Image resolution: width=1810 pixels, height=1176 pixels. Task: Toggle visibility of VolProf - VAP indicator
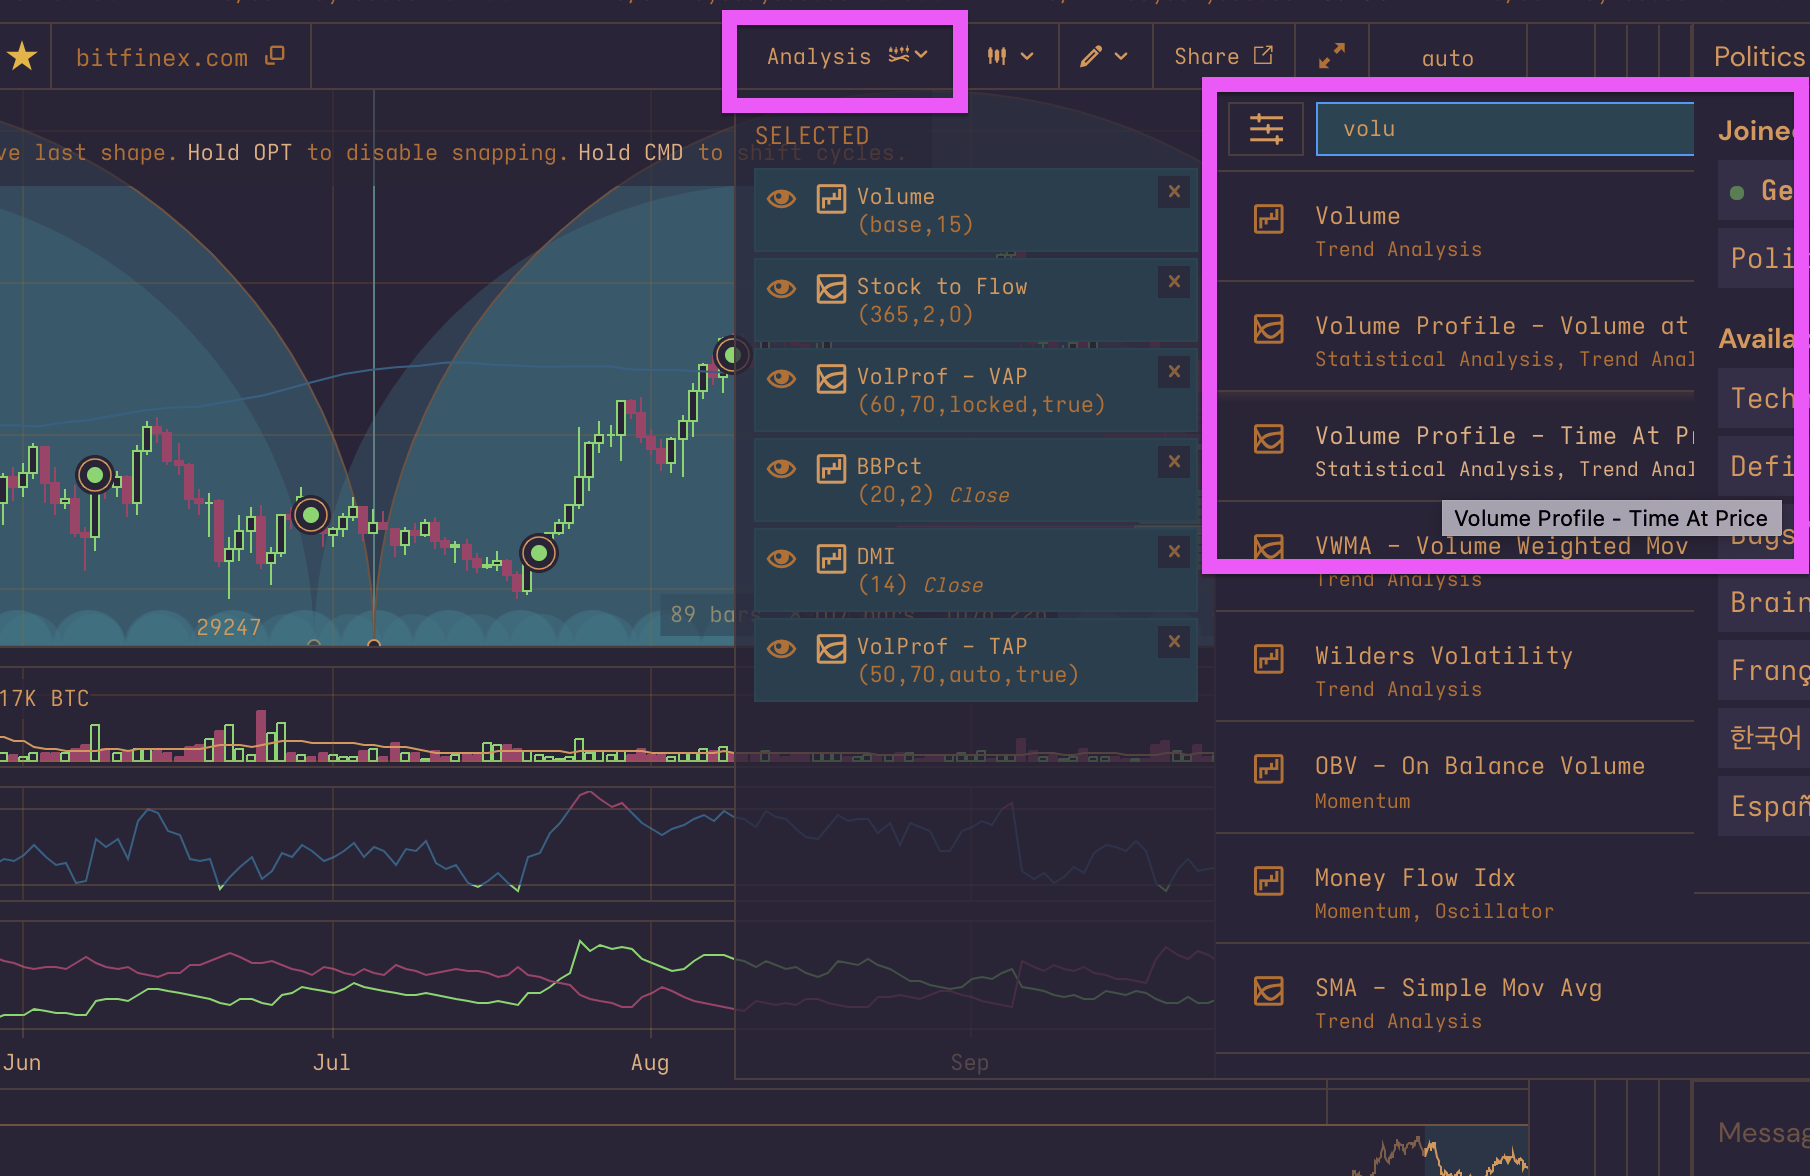click(x=781, y=378)
